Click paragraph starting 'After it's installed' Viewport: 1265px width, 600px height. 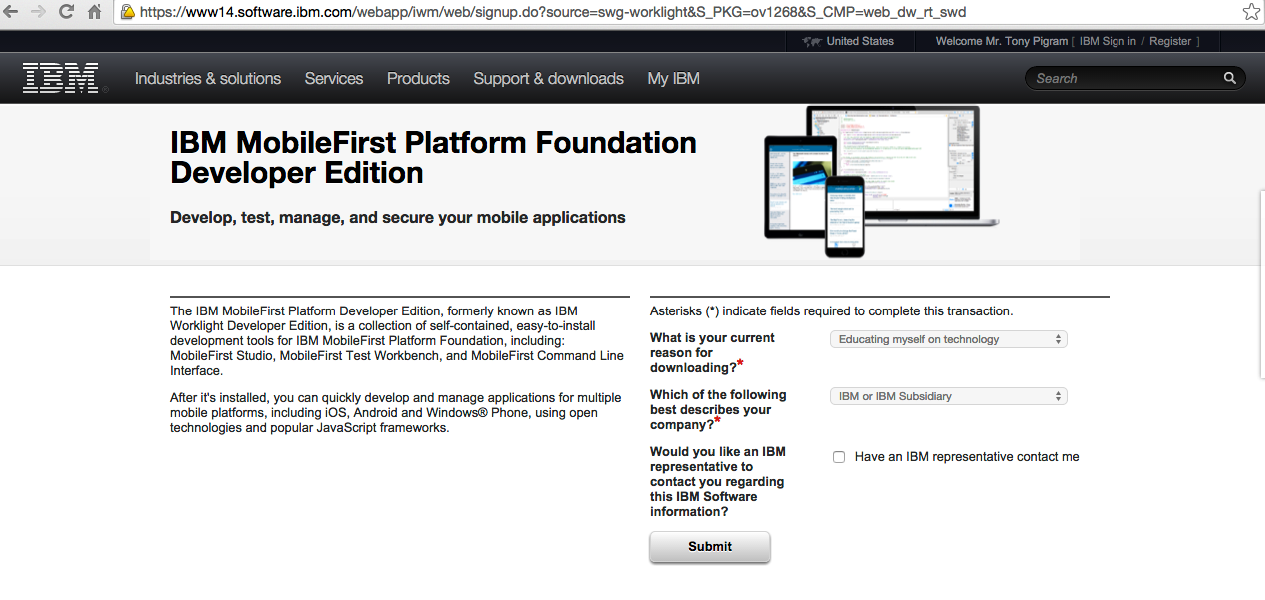coord(395,413)
